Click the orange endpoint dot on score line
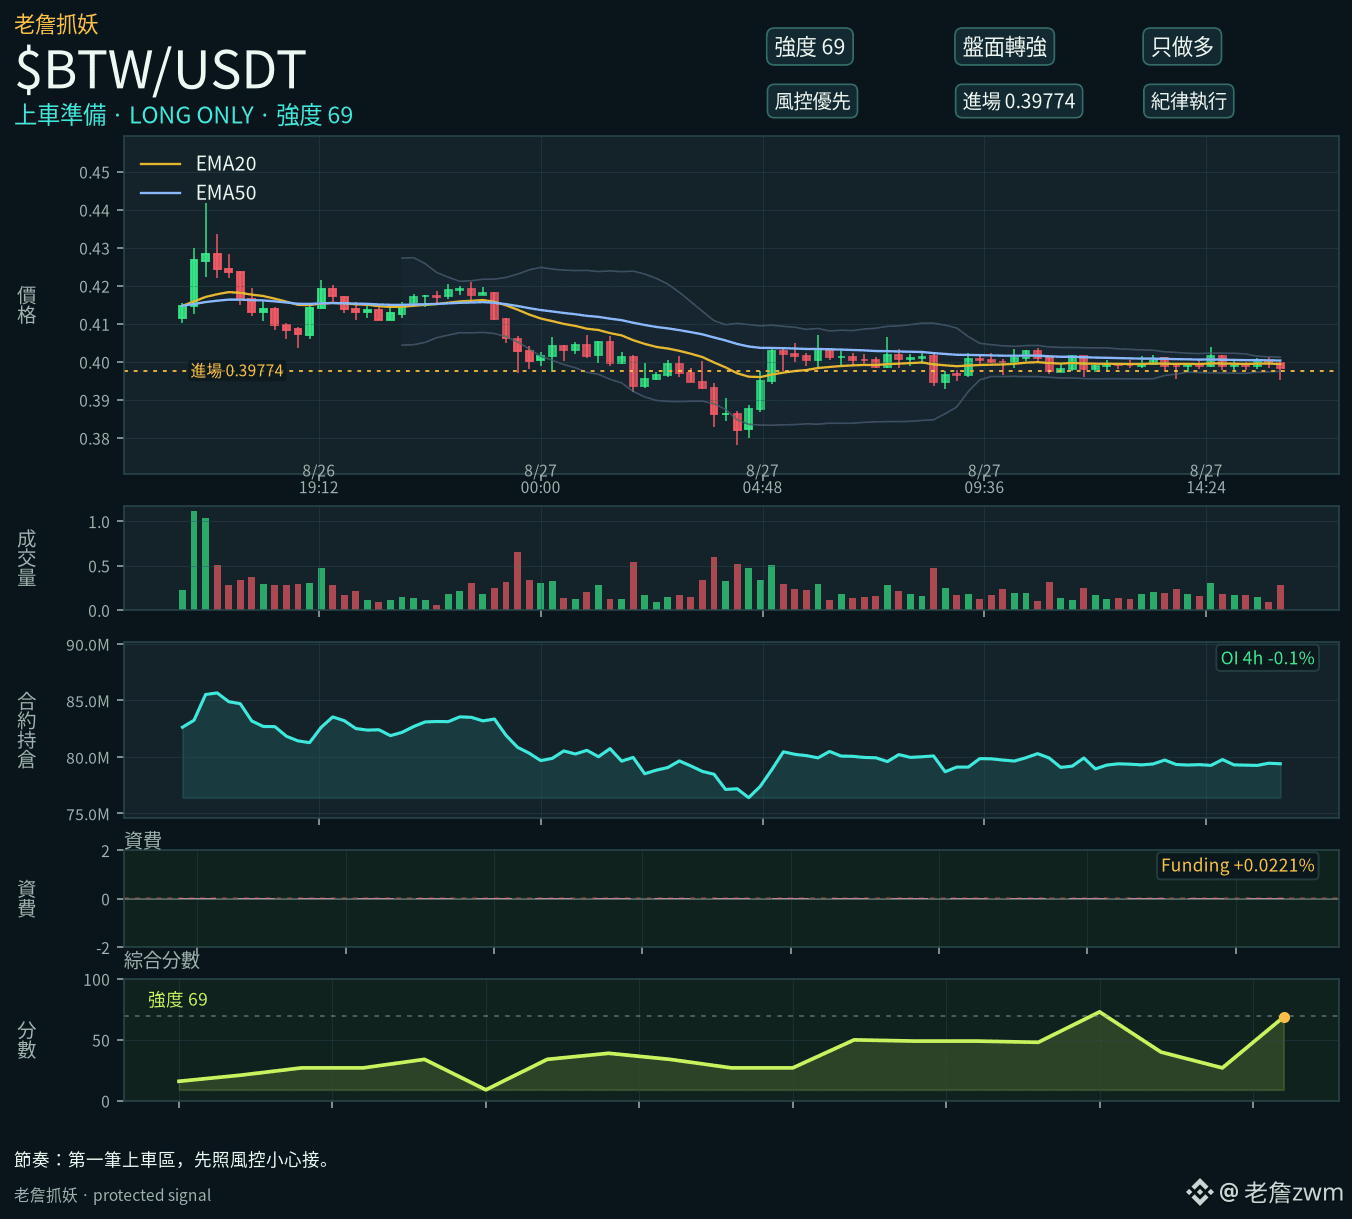 (1284, 1018)
